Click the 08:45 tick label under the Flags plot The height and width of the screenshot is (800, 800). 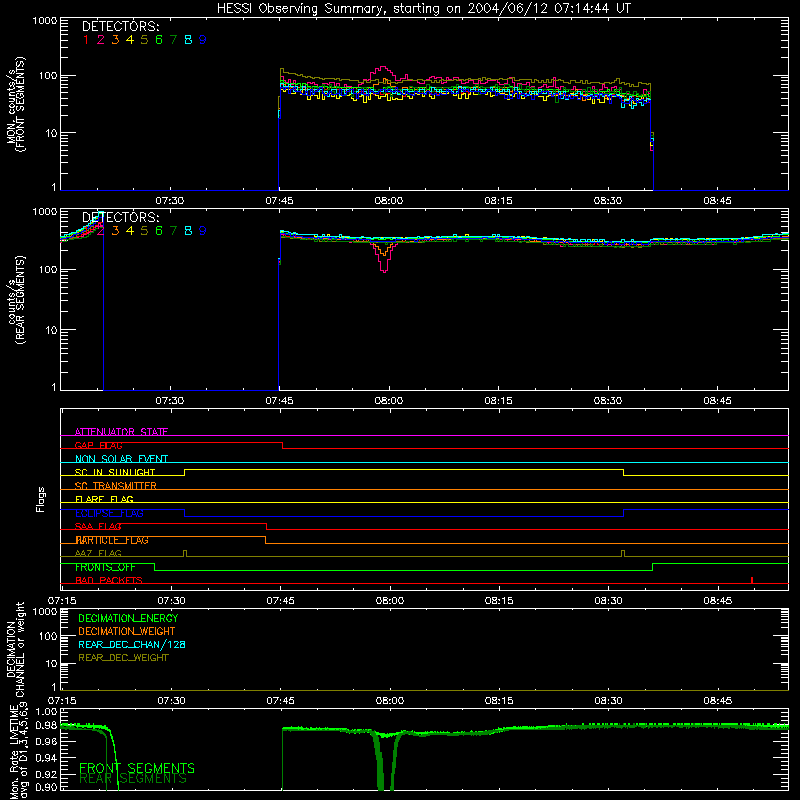[717, 601]
